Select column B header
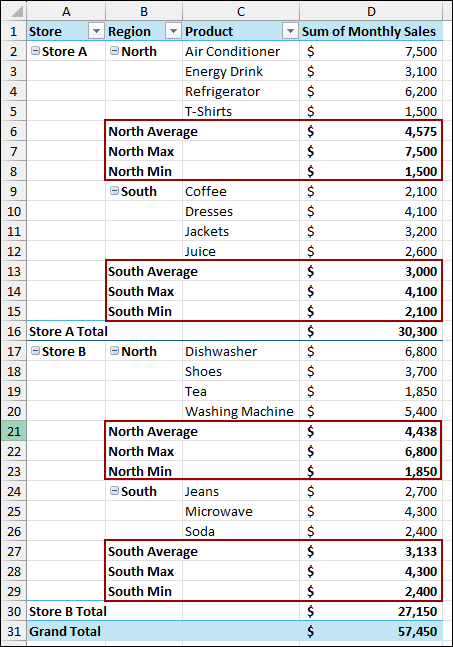The width and height of the screenshot is (453, 647). click(144, 12)
